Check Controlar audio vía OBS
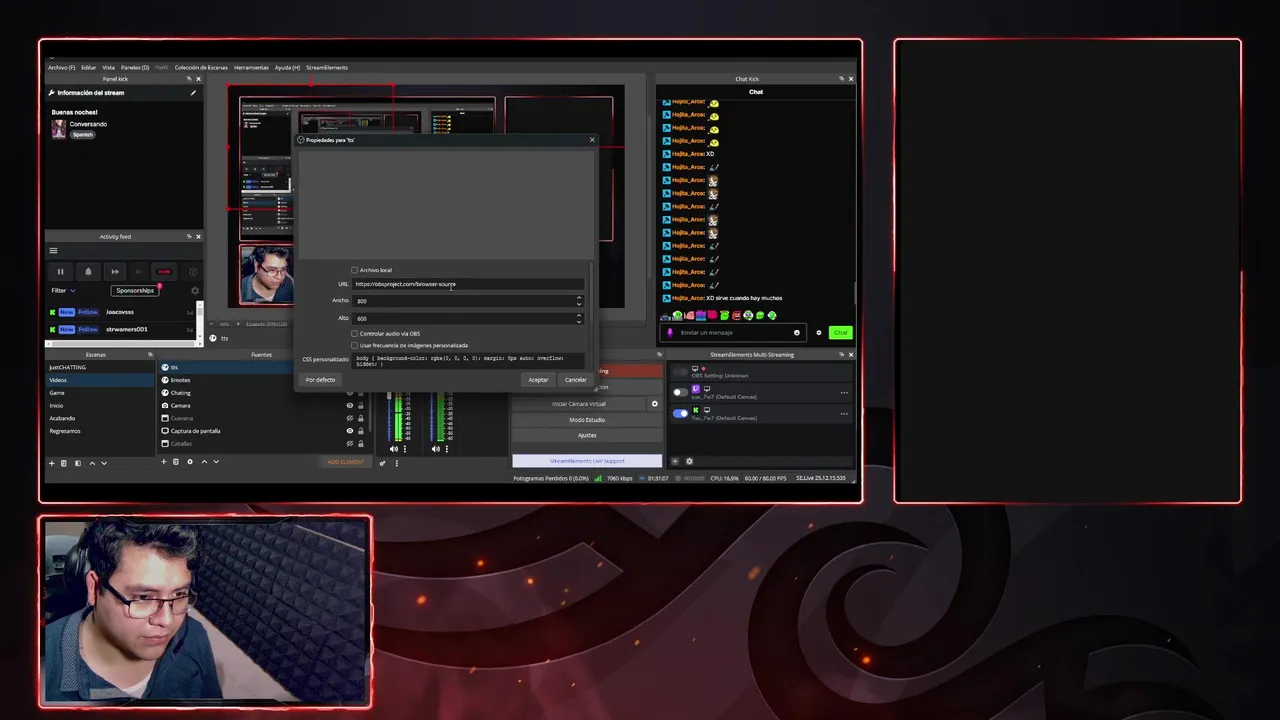The image size is (1280, 720). click(354, 333)
